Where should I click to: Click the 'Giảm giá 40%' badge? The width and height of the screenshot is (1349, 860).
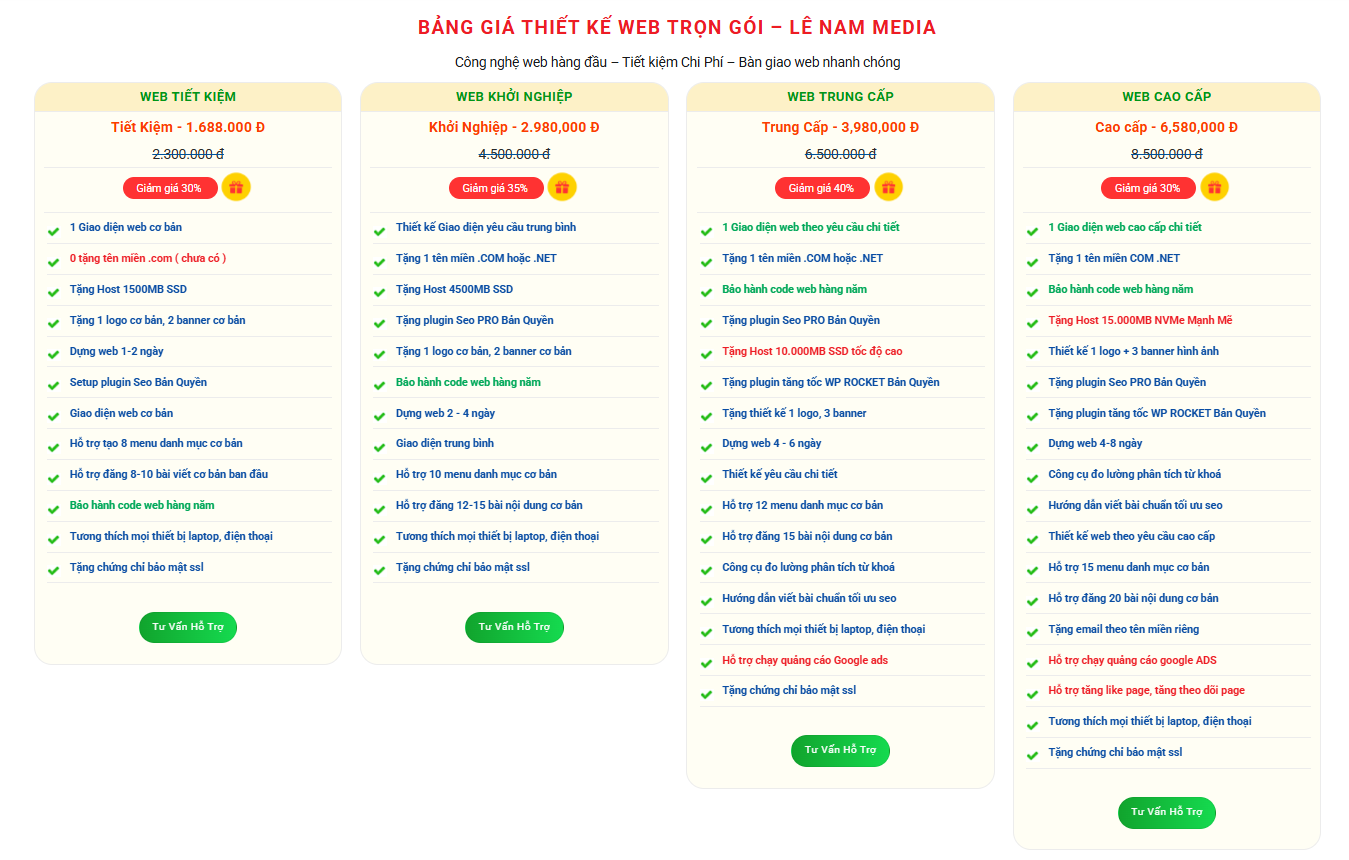(x=821, y=188)
